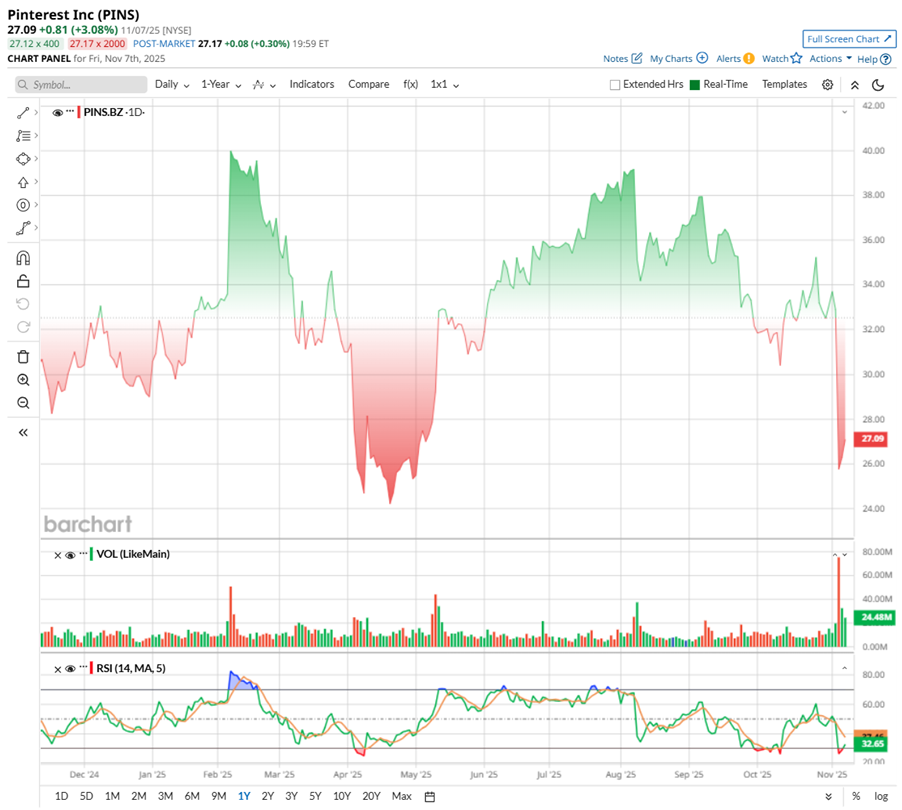Open Alerts warning icon
Screen dimensions: 902x810
748,58
